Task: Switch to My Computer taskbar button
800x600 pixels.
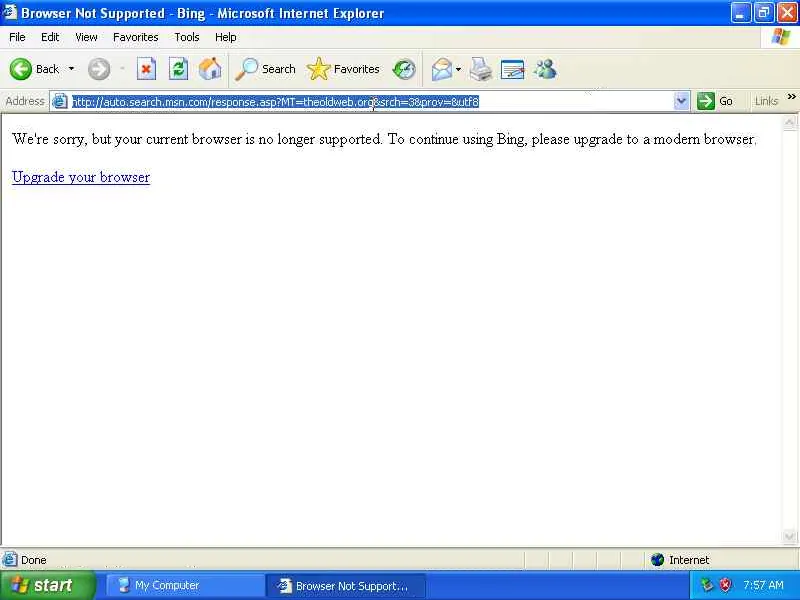Action: 184,585
